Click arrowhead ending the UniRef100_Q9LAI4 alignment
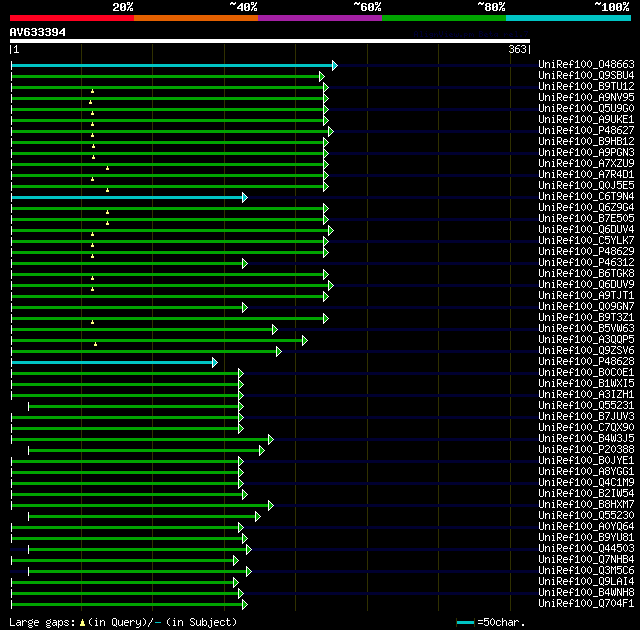The image size is (640, 630). click(x=236, y=583)
